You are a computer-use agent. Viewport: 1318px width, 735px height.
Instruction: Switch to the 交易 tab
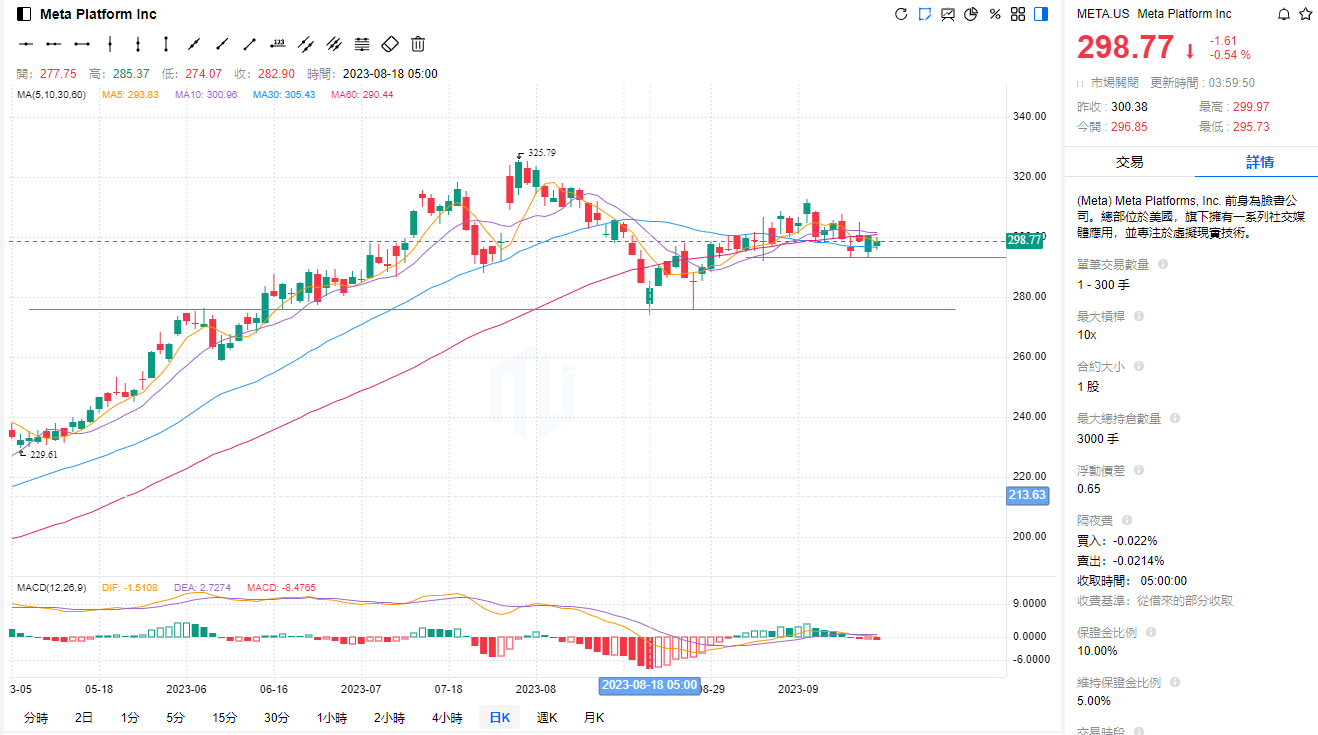(1129, 162)
